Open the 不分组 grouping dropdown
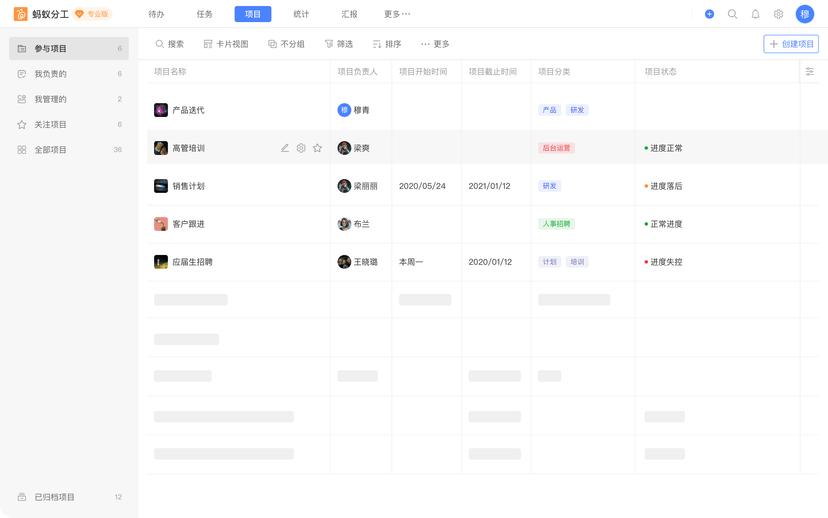 click(x=286, y=44)
